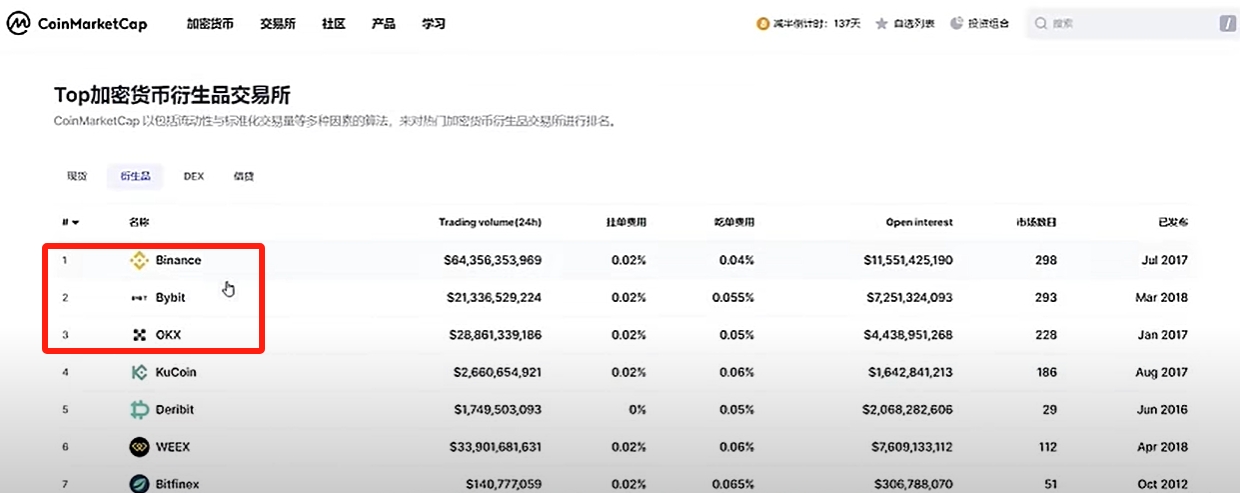This screenshot has height=493, width=1240.
Task: Open the Bybit exchange link
Action: (x=170, y=298)
